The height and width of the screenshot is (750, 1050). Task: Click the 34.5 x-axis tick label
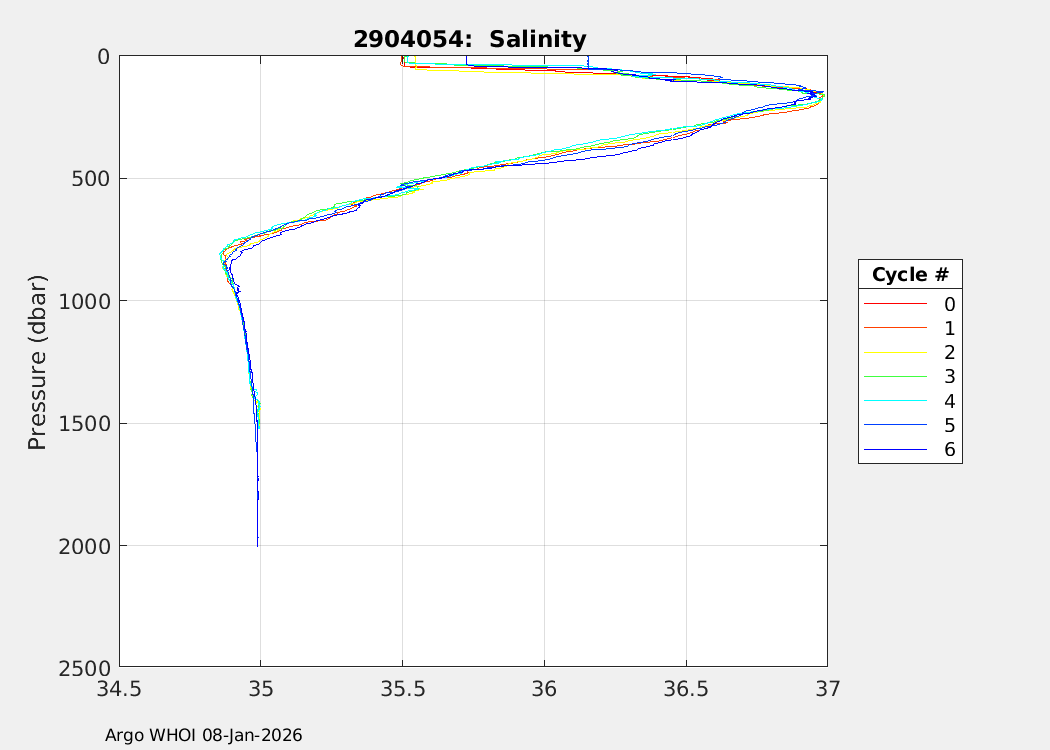point(119,688)
